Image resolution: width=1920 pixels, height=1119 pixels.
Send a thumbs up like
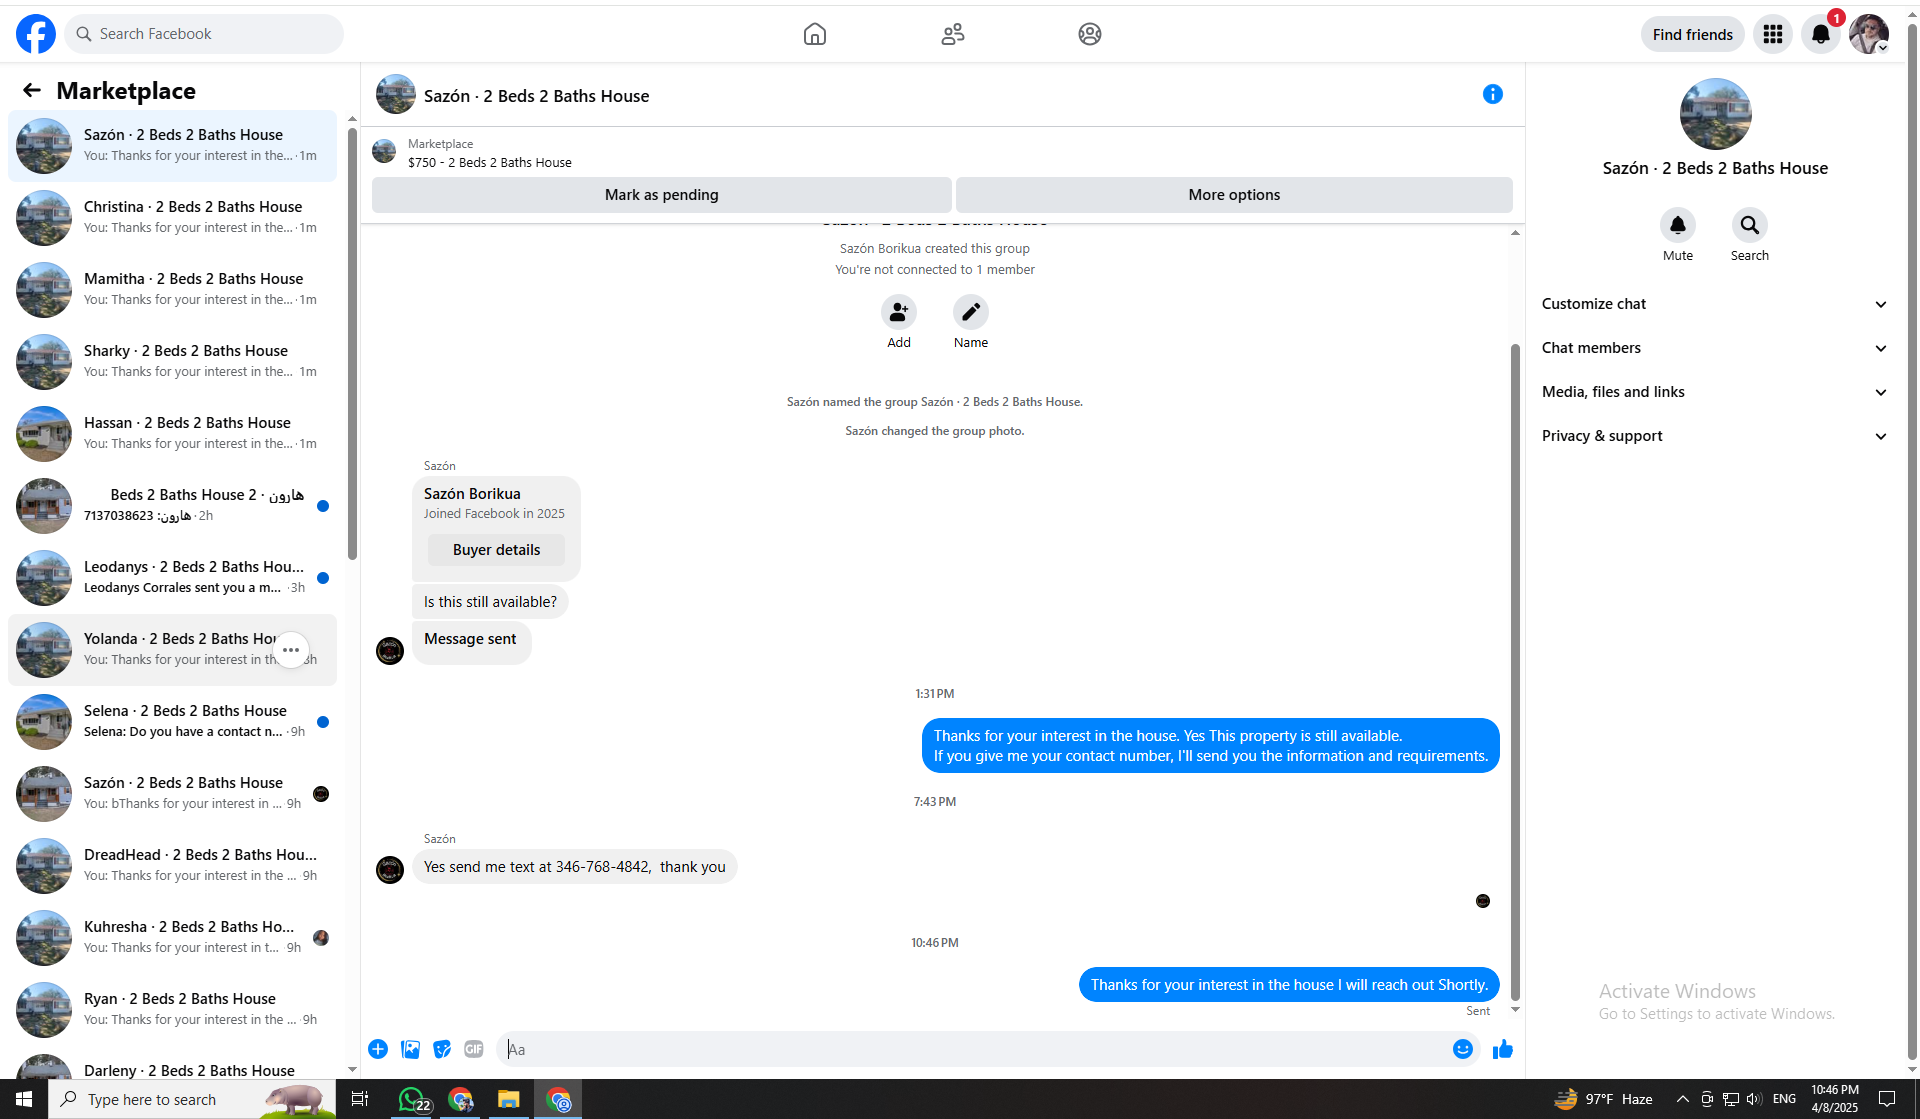[x=1502, y=1049]
